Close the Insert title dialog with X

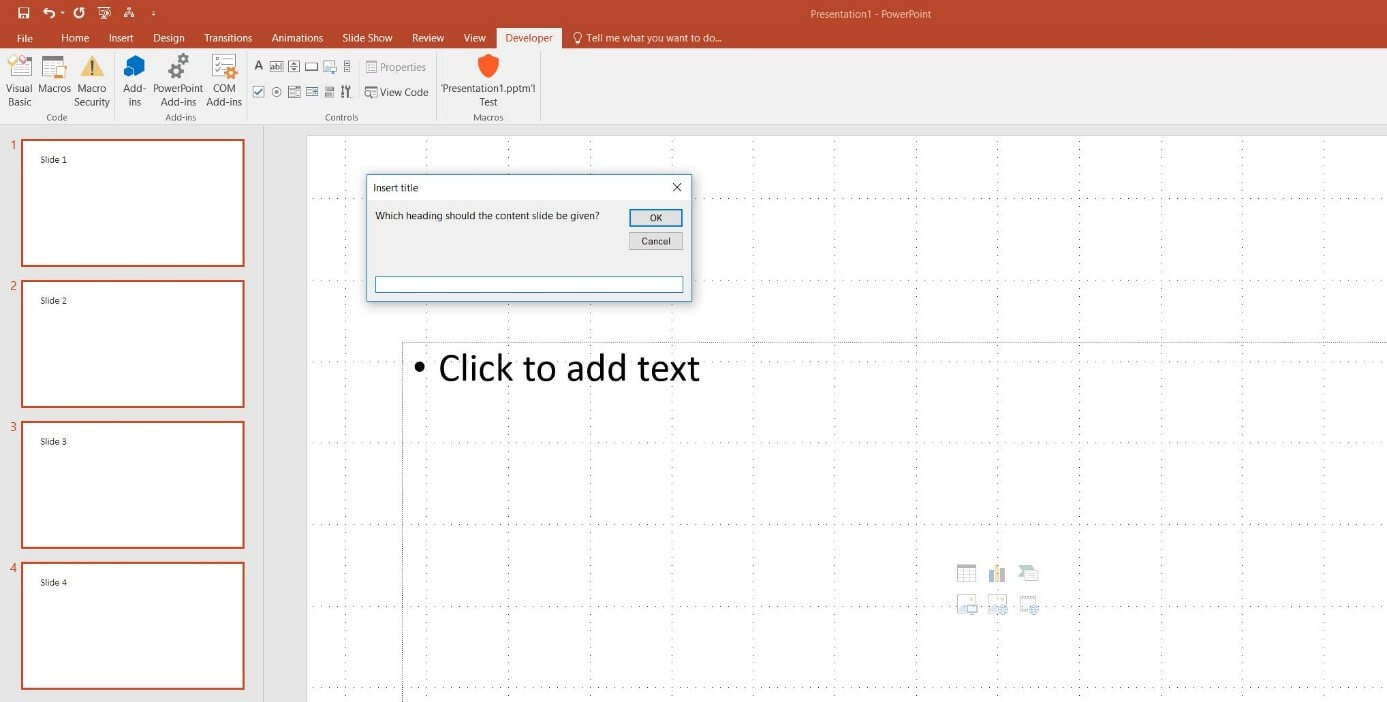point(677,187)
